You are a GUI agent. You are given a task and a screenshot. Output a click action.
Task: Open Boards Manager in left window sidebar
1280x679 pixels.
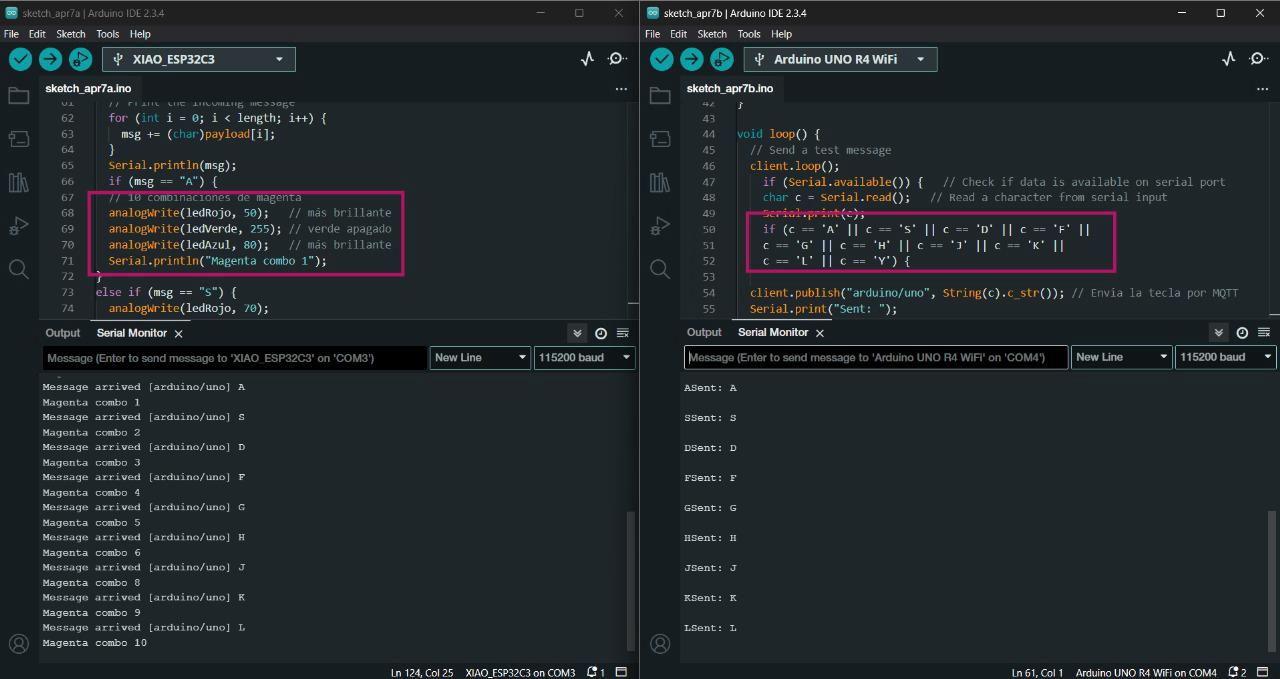18,139
